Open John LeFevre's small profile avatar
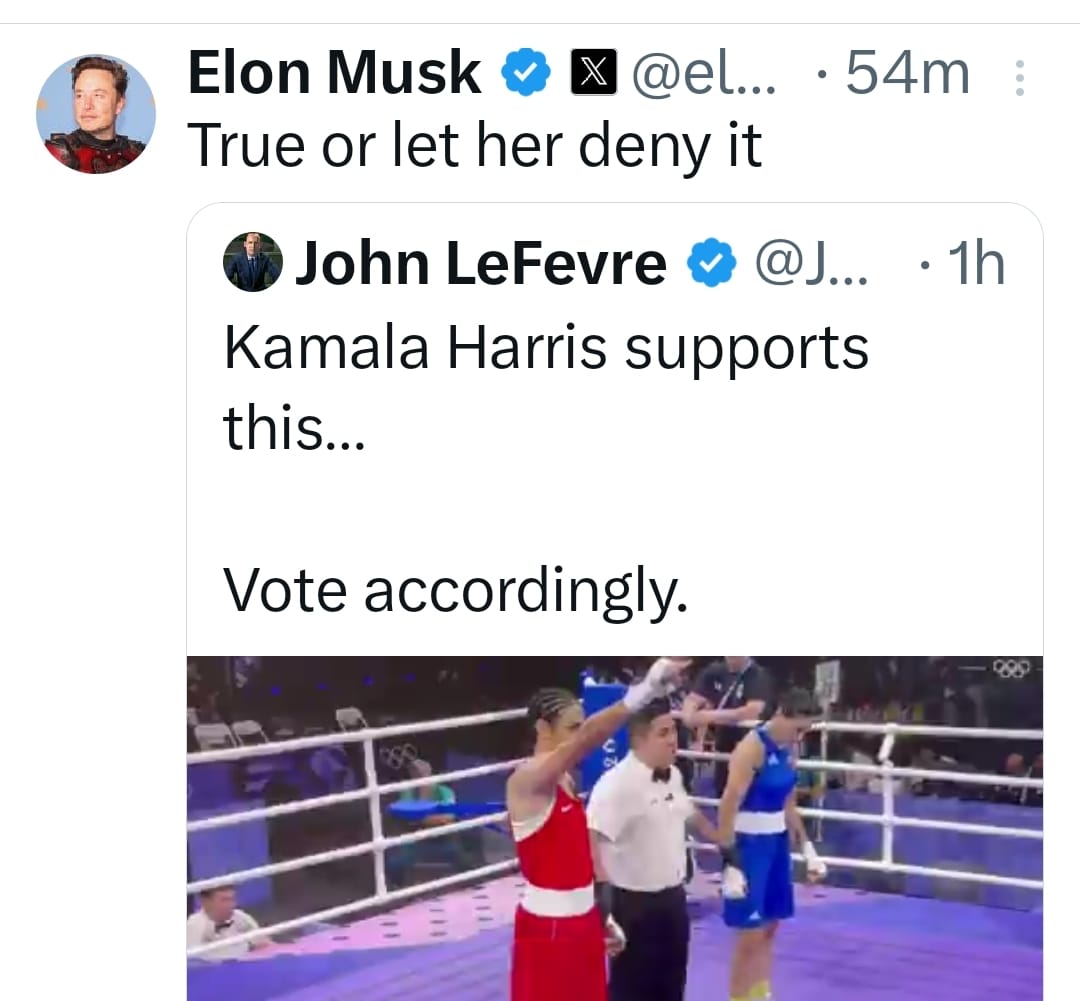 point(252,262)
